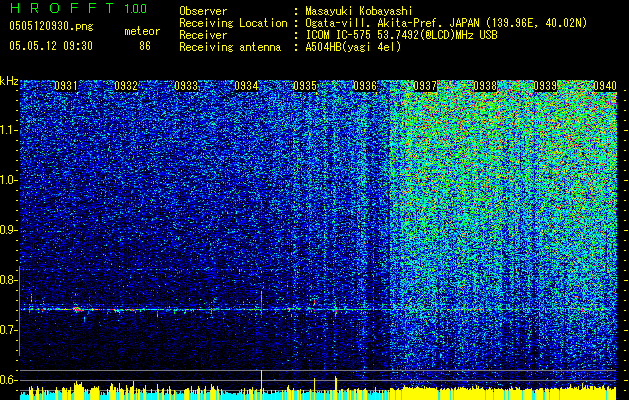Click the 0939 time marker
Screen dimensions: 629x400
click(x=545, y=86)
